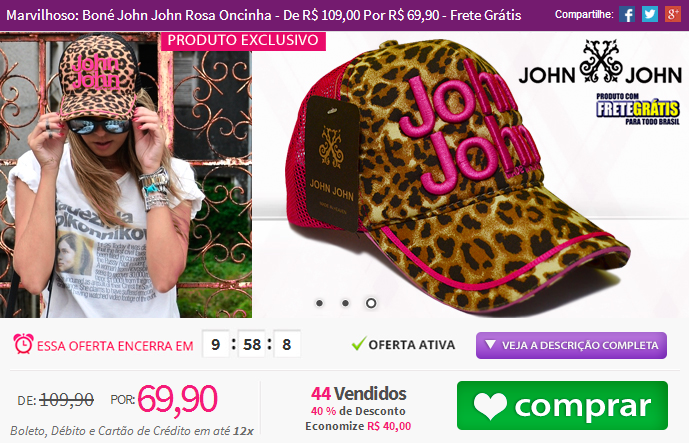
Task: Click the John John brand logo
Action: (600, 63)
